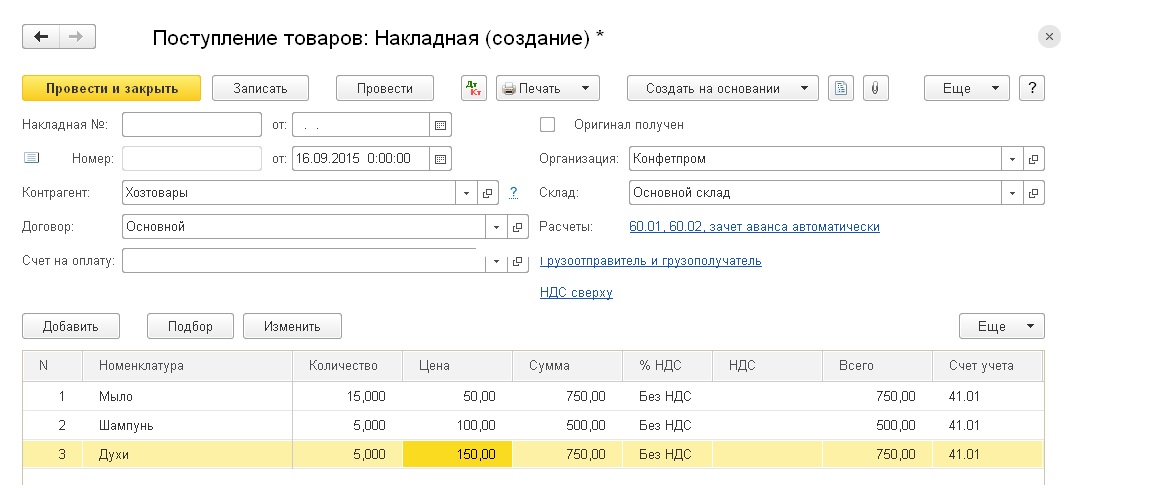The image size is (1170, 500).
Task: Expand the Организация dropdown arrow
Action: click(1013, 159)
